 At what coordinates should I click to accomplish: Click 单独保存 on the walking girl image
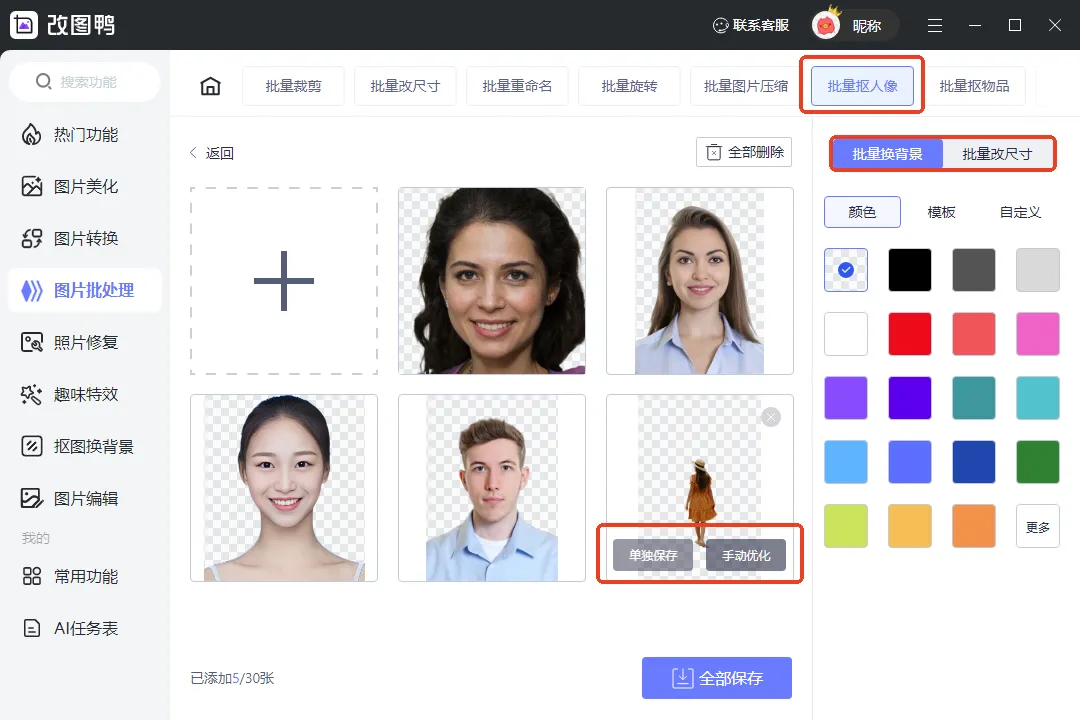[x=653, y=555]
